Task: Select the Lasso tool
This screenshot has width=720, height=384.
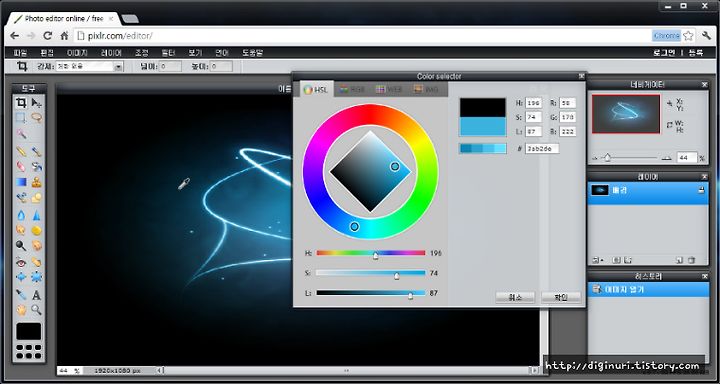Action: pos(37,118)
